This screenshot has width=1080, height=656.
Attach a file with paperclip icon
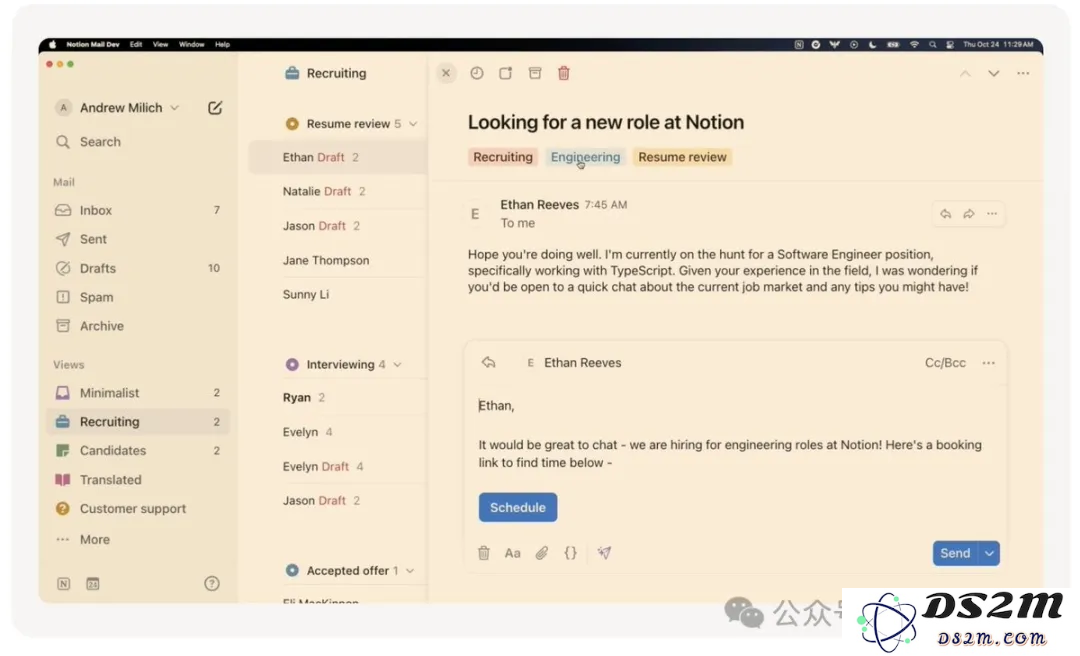[541, 553]
